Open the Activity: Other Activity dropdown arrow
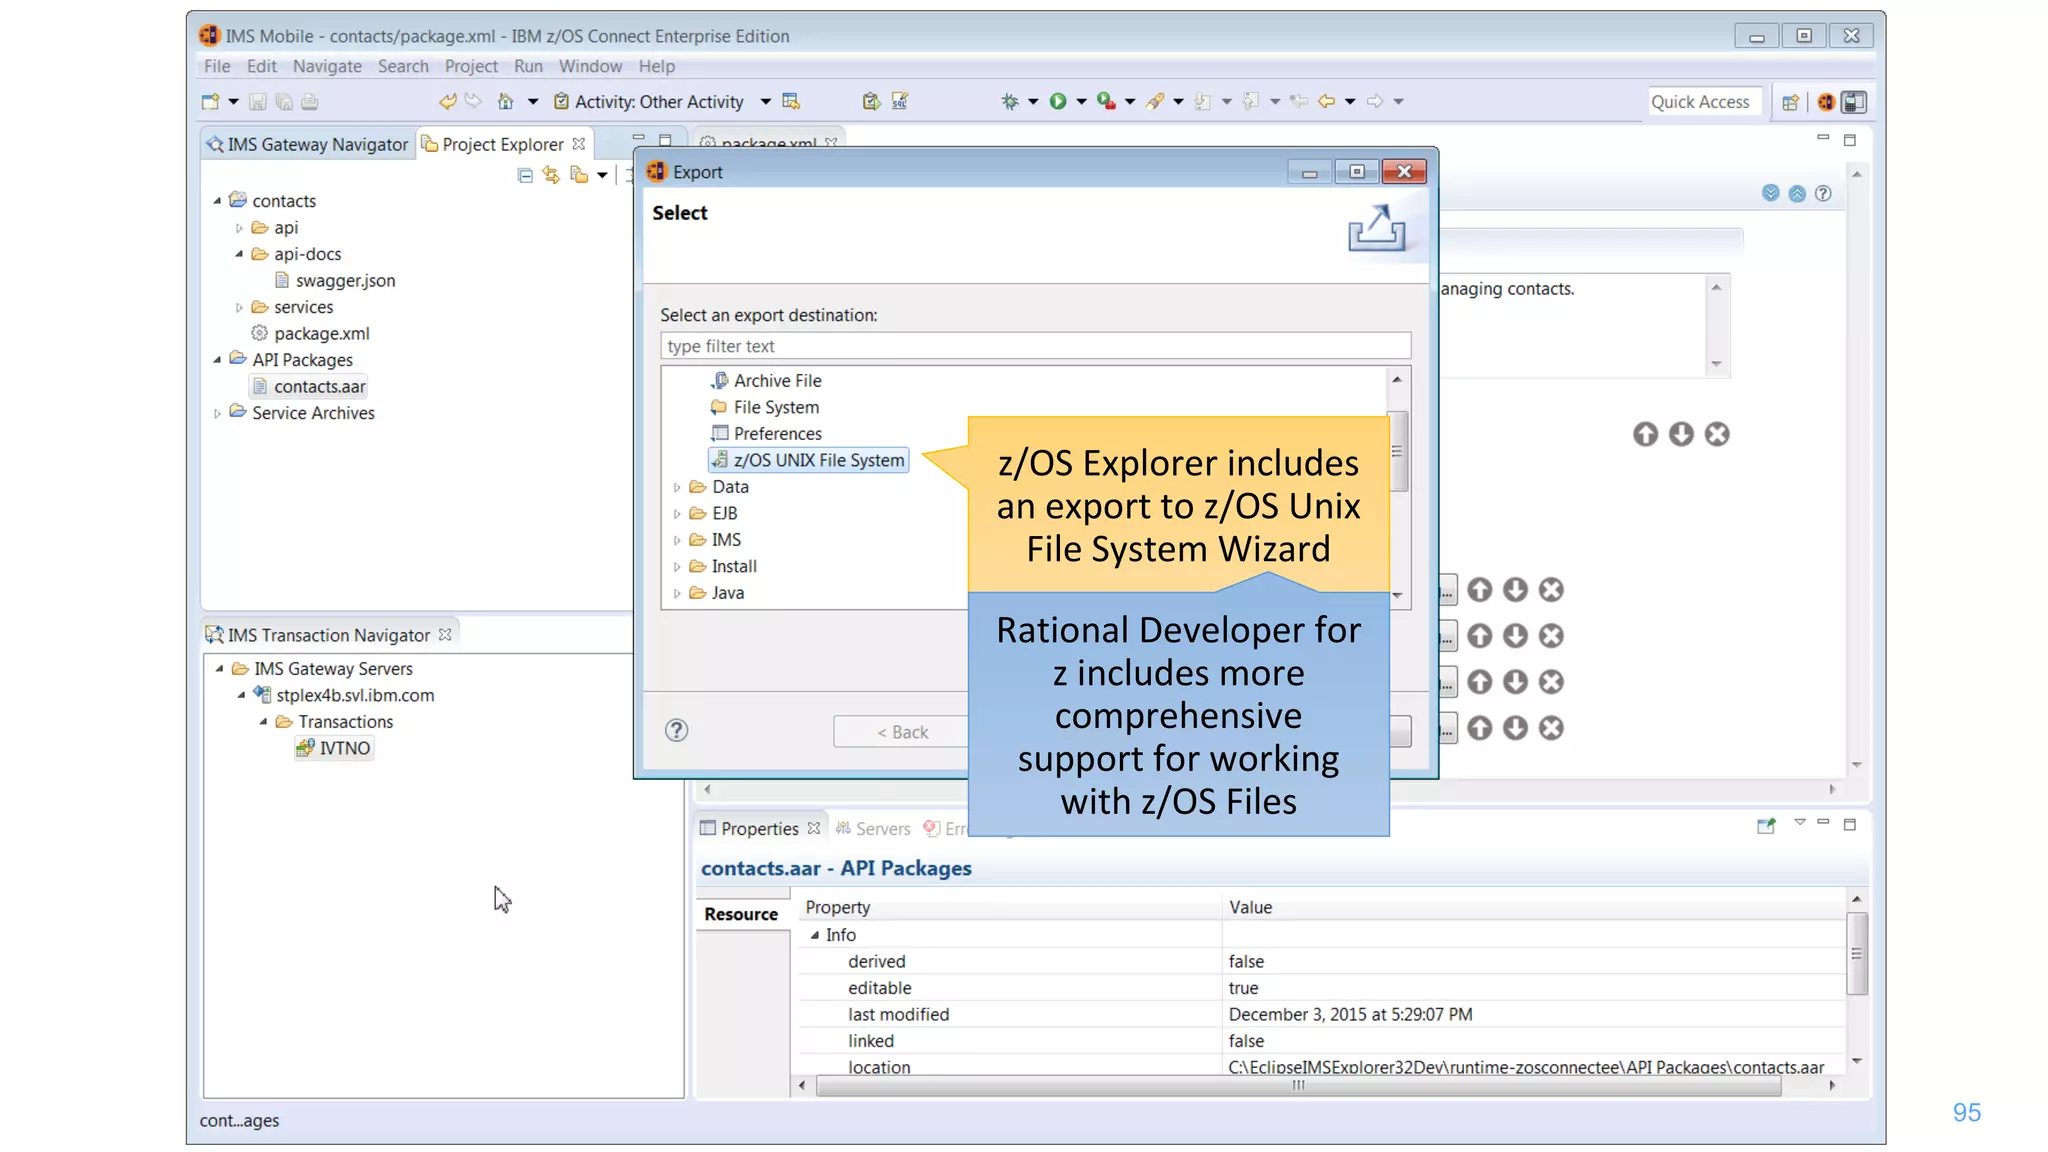This screenshot has height=1152, width=2048. [x=765, y=102]
